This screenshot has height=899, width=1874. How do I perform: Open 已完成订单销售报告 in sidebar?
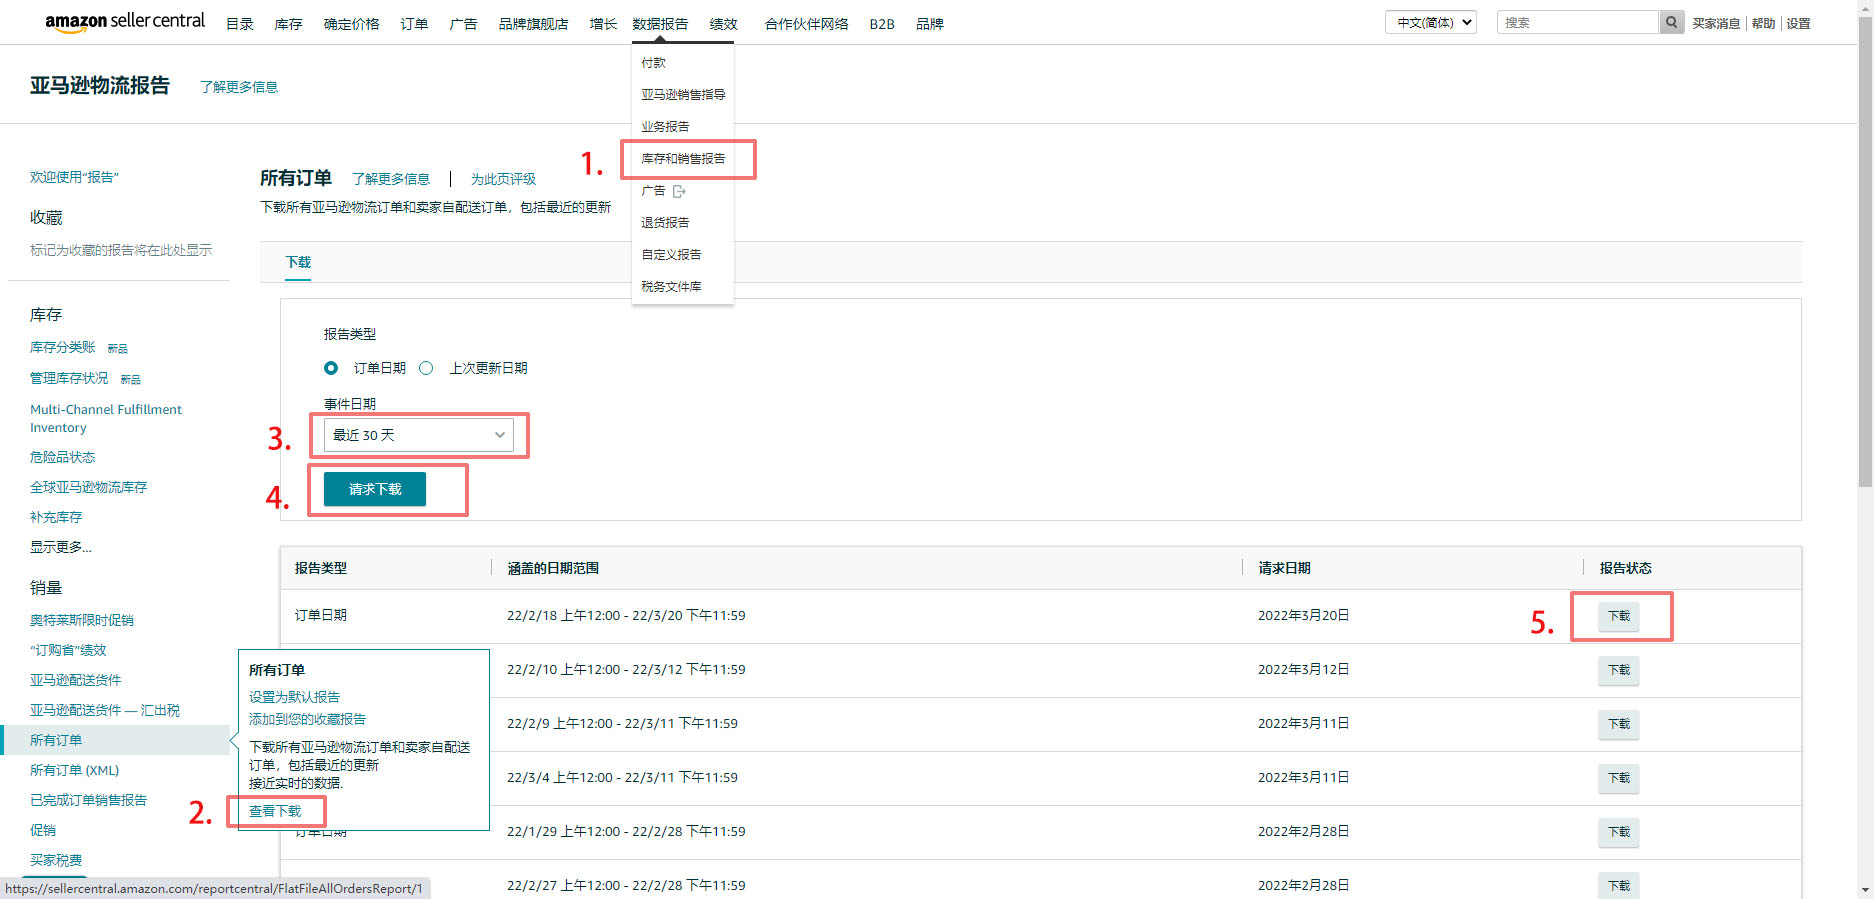88,800
